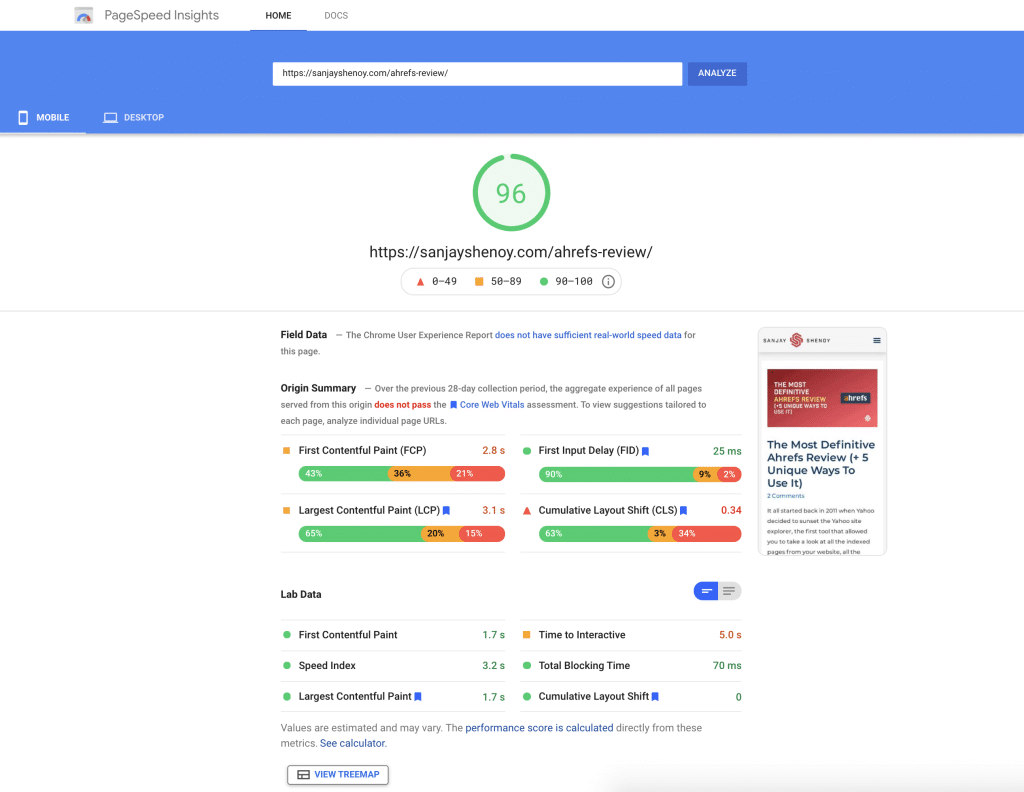This screenshot has width=1024, height=792.
Task: Click the VIEW TREEMAP button
Action: click(338, 774)
